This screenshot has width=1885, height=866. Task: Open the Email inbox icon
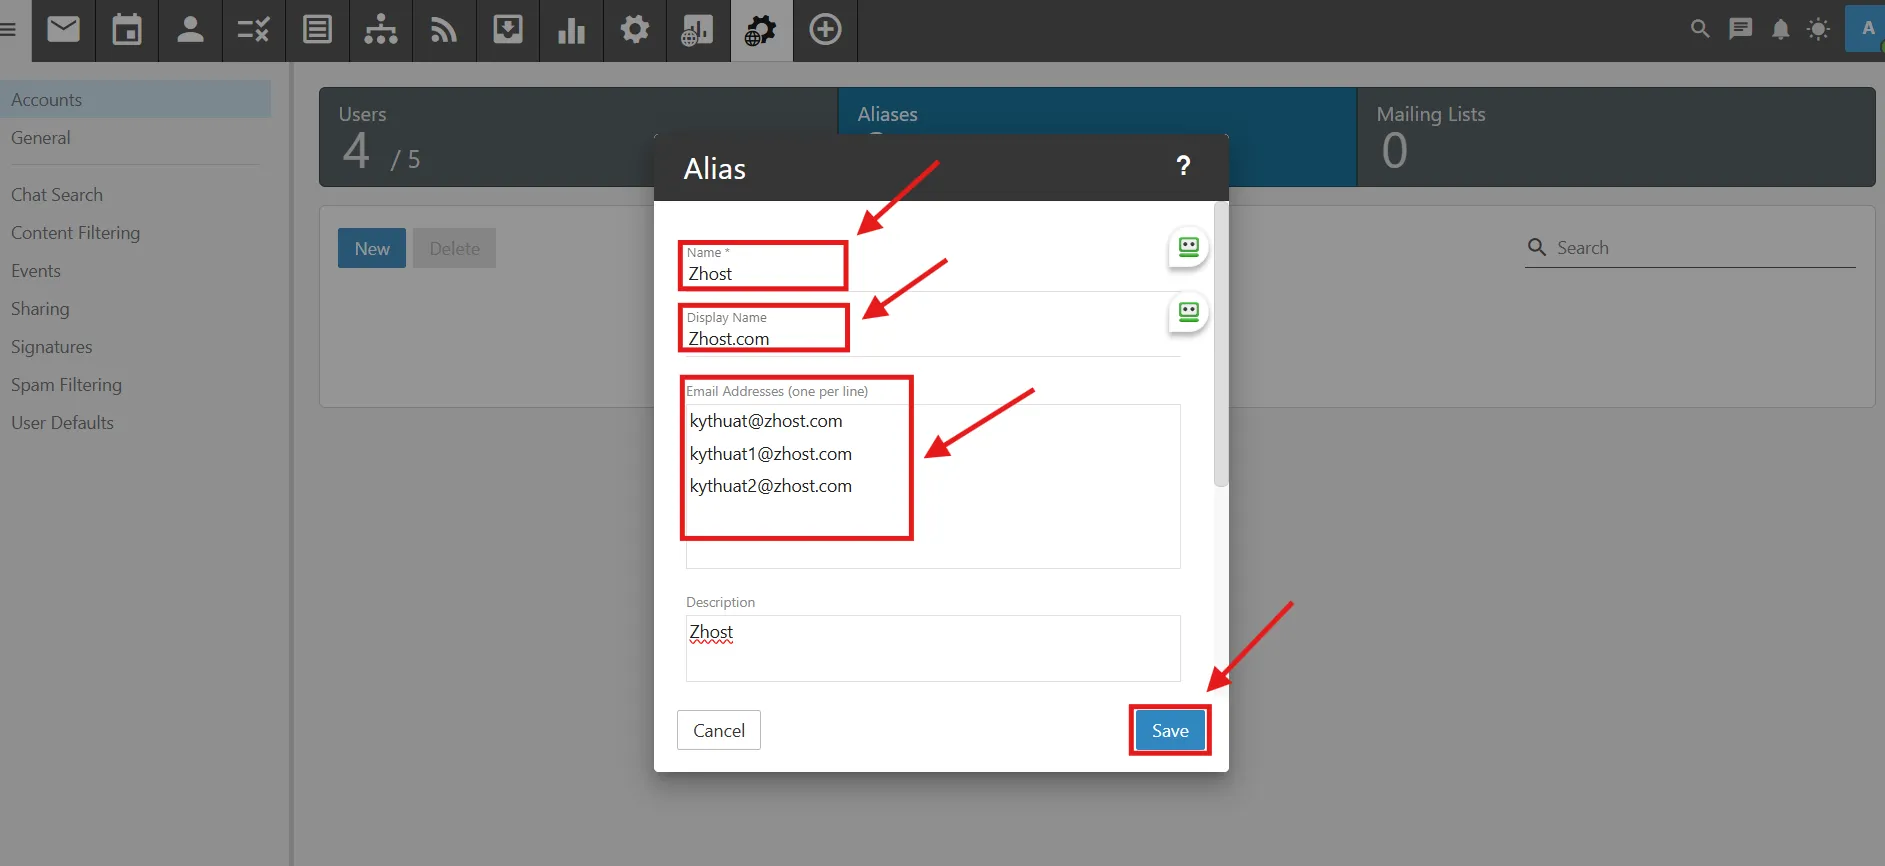click(63, 30)
